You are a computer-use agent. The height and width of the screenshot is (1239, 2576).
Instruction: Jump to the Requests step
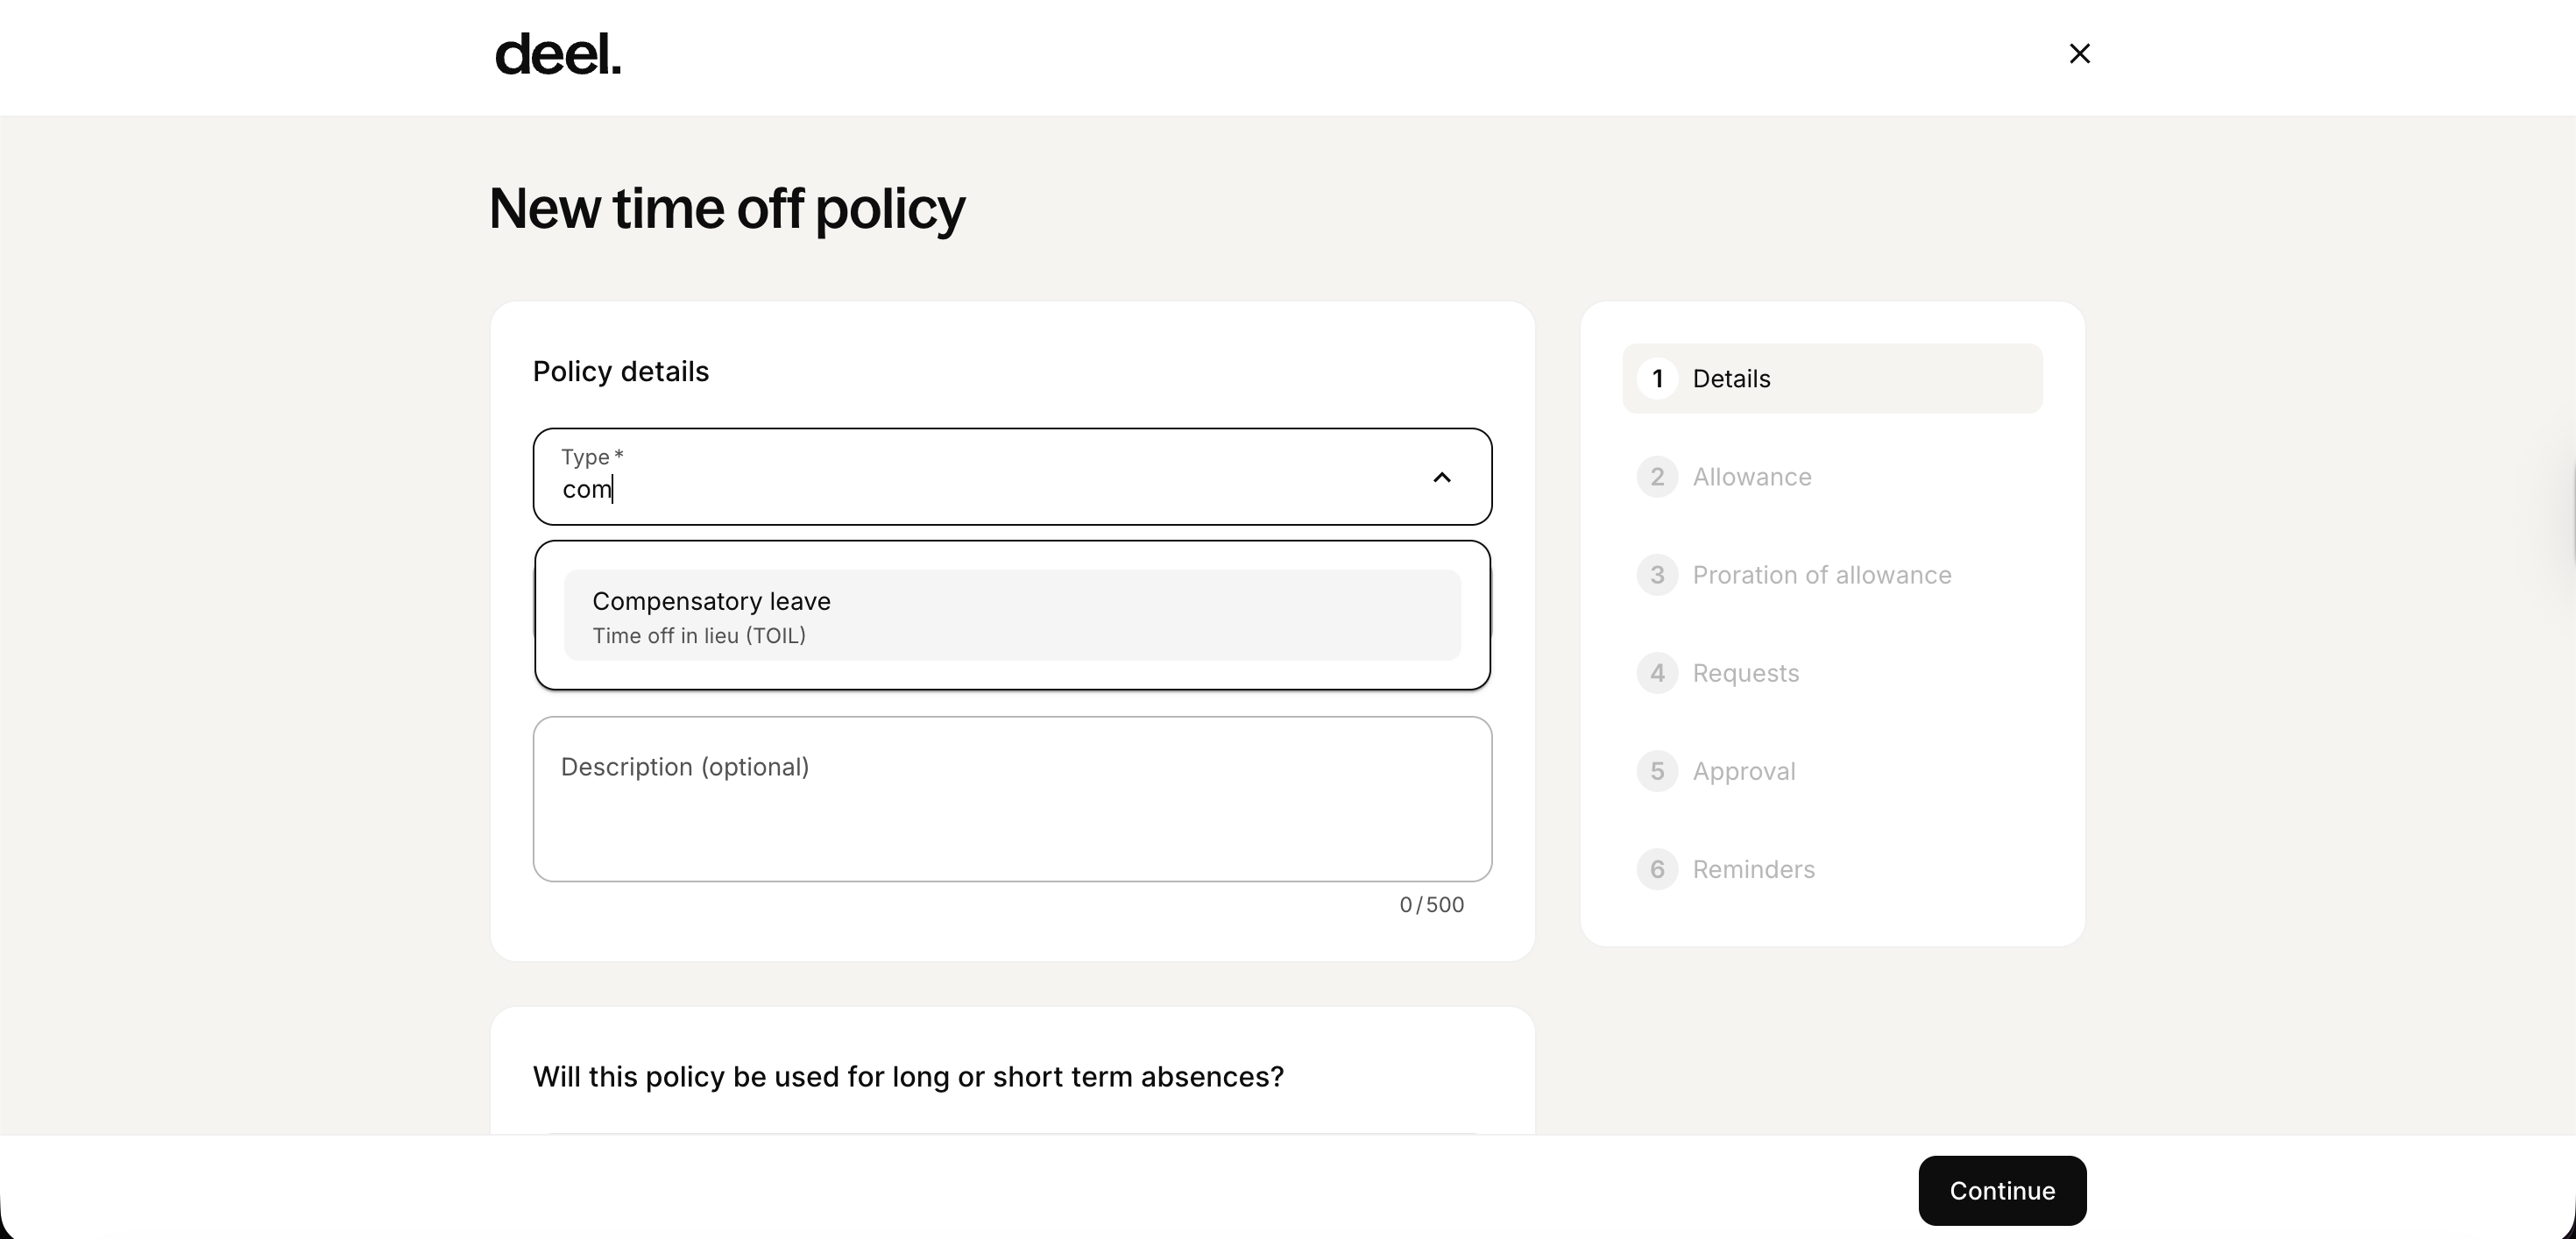click(1745, 673)
